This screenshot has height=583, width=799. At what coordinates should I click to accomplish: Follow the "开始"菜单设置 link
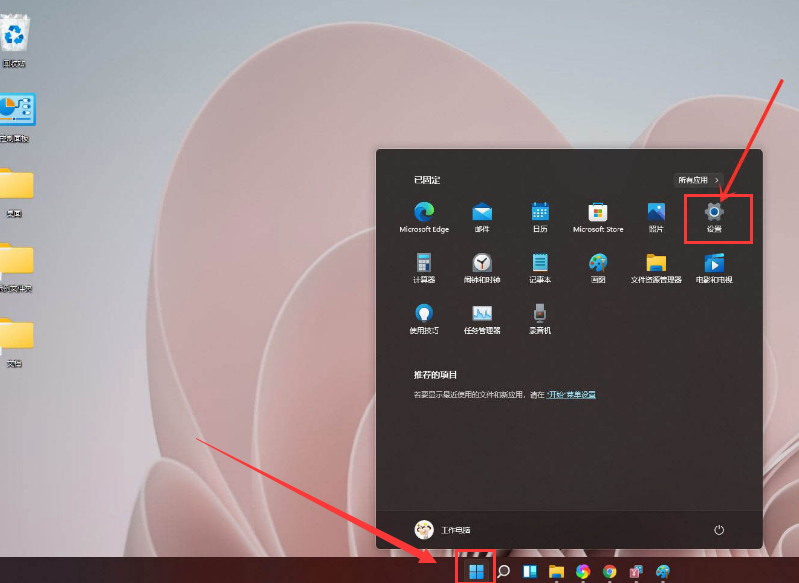click(x=571, y=394)
